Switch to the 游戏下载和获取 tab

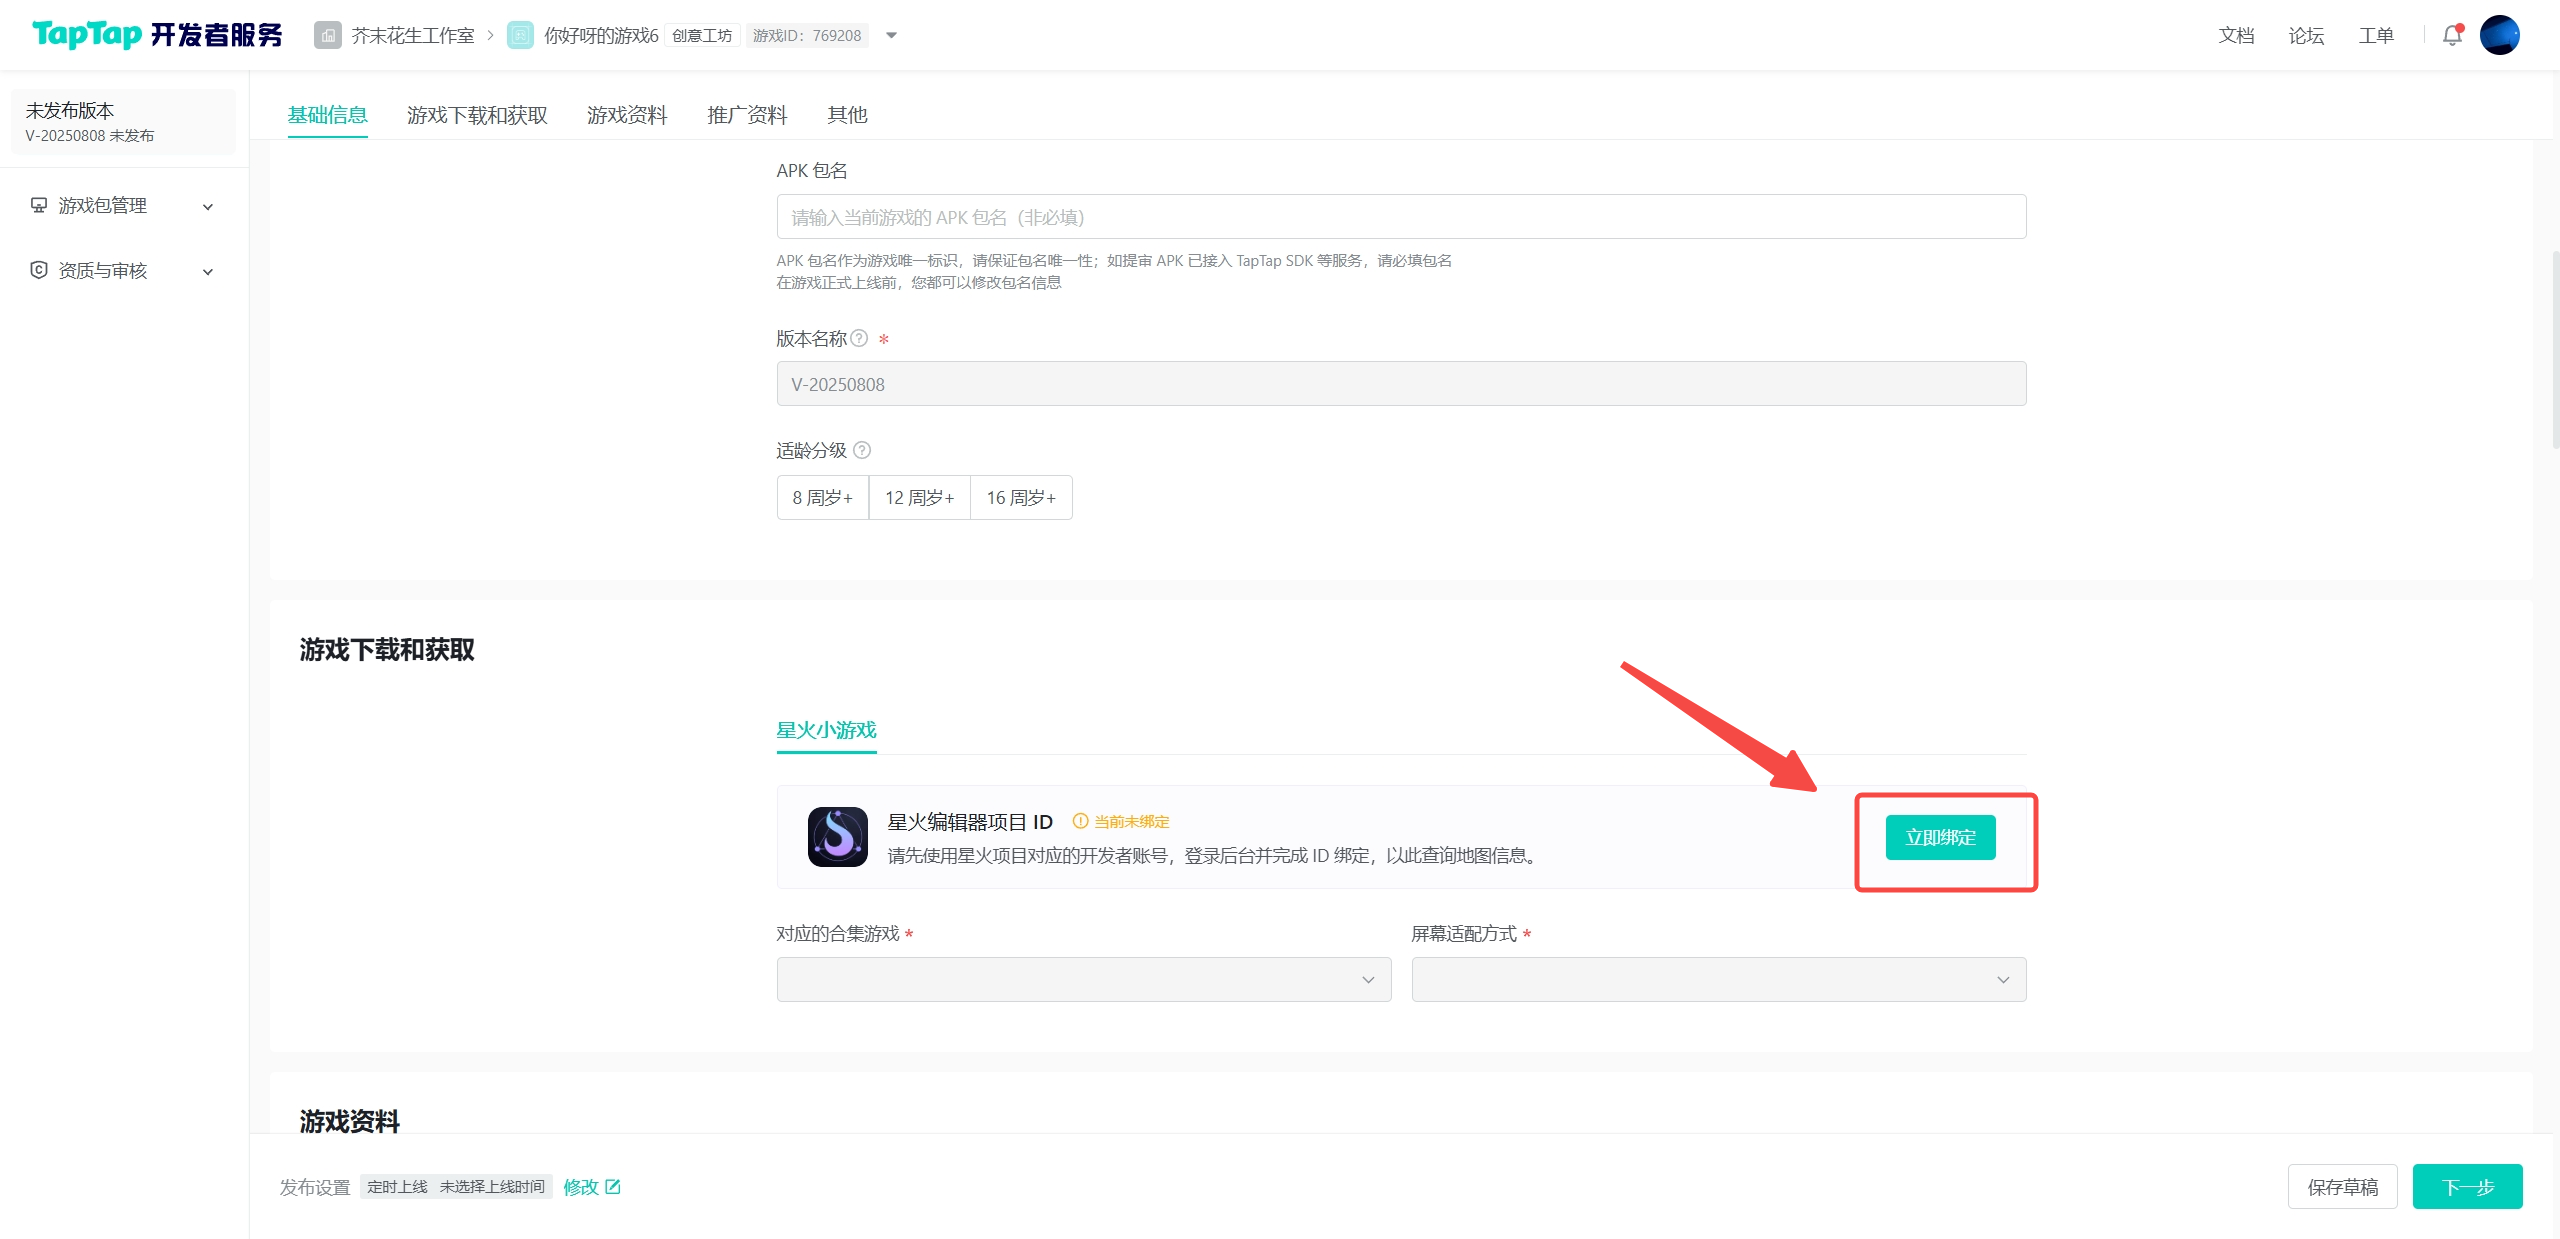click(x=477, y=115)
